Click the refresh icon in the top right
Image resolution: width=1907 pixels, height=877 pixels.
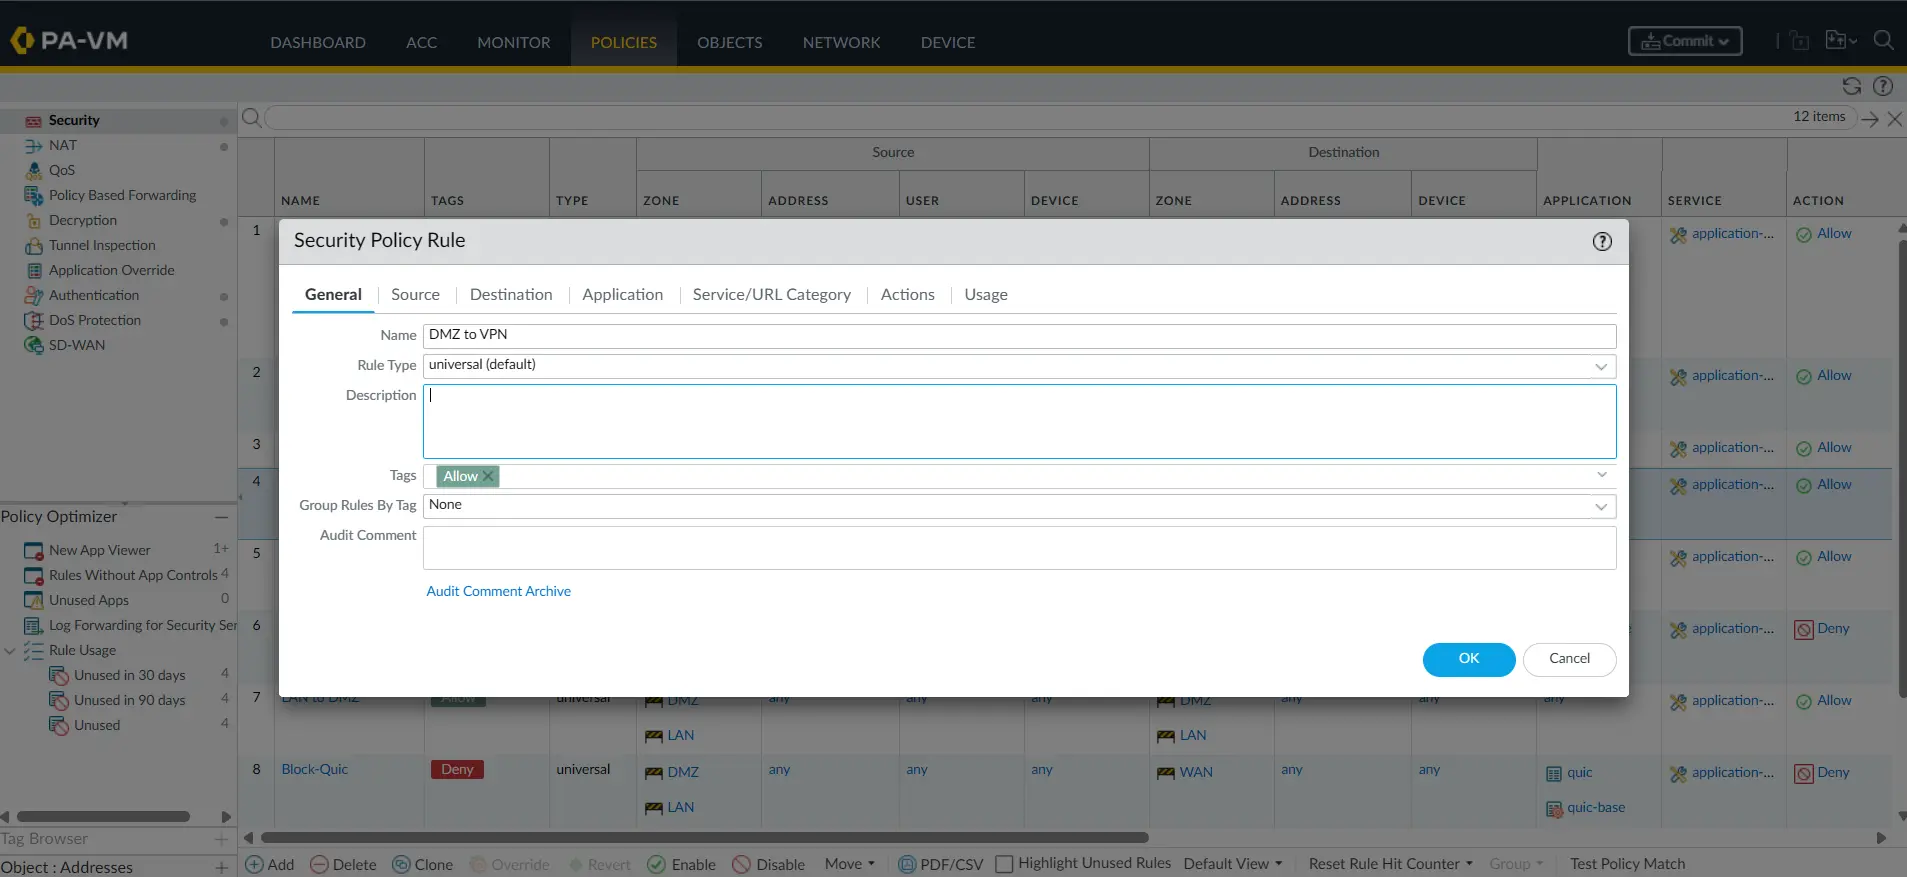pyautogui.click(x=1852, y=86)
